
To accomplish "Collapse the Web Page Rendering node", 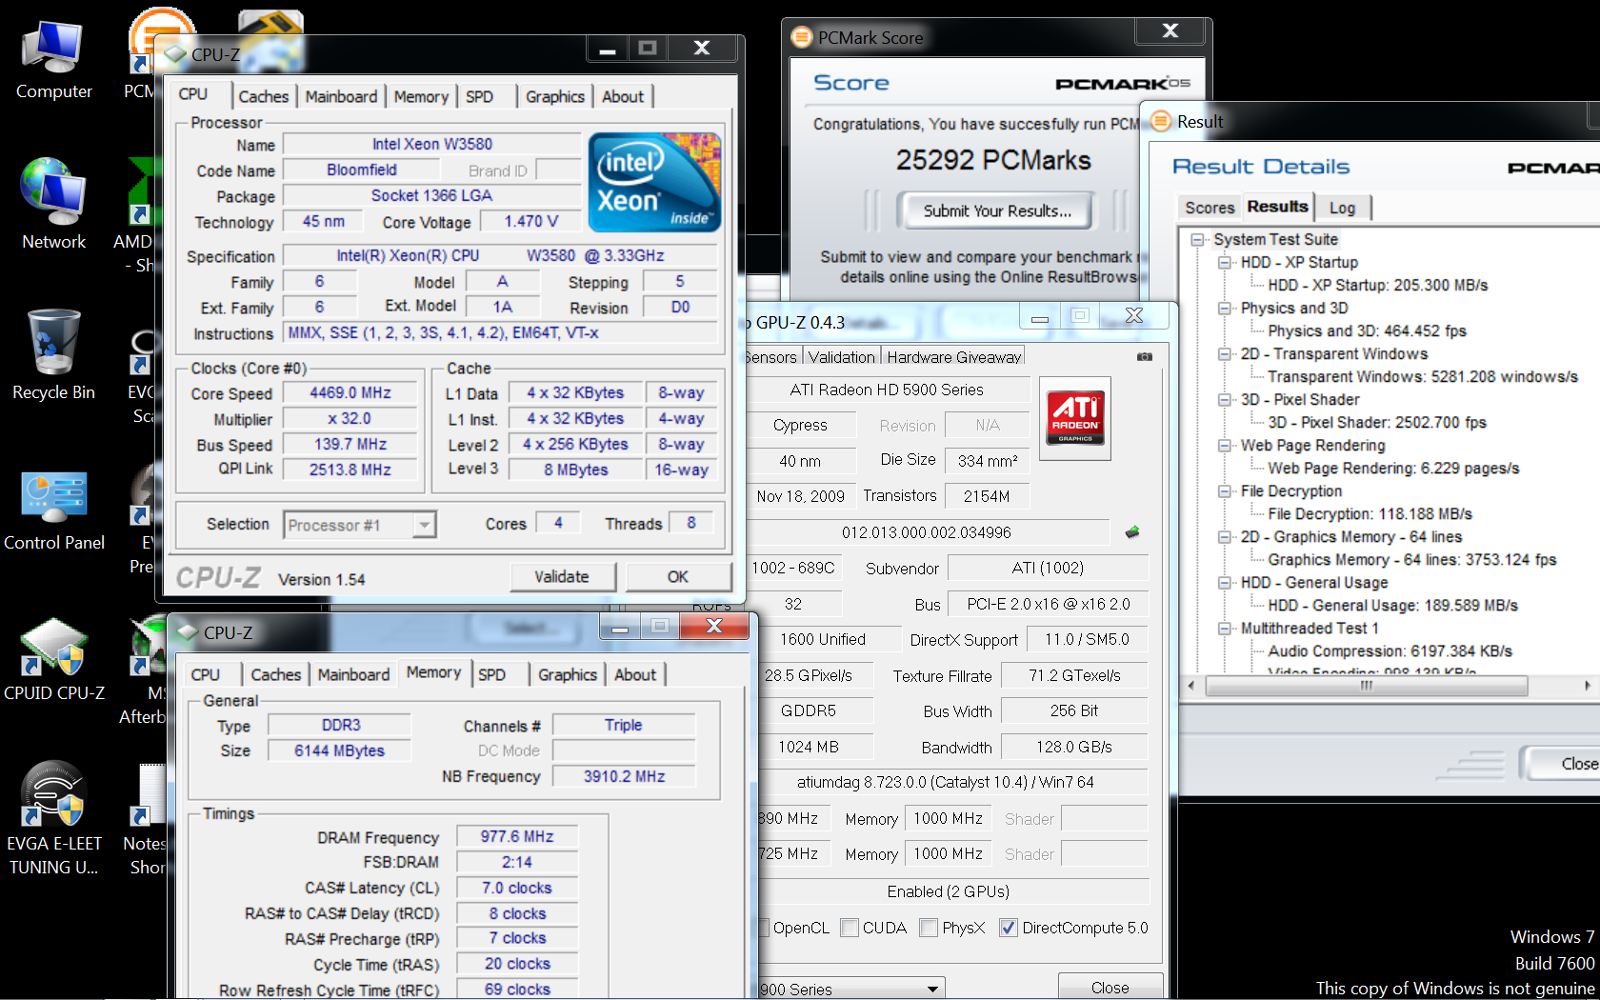I will (x=1224, y=446).
